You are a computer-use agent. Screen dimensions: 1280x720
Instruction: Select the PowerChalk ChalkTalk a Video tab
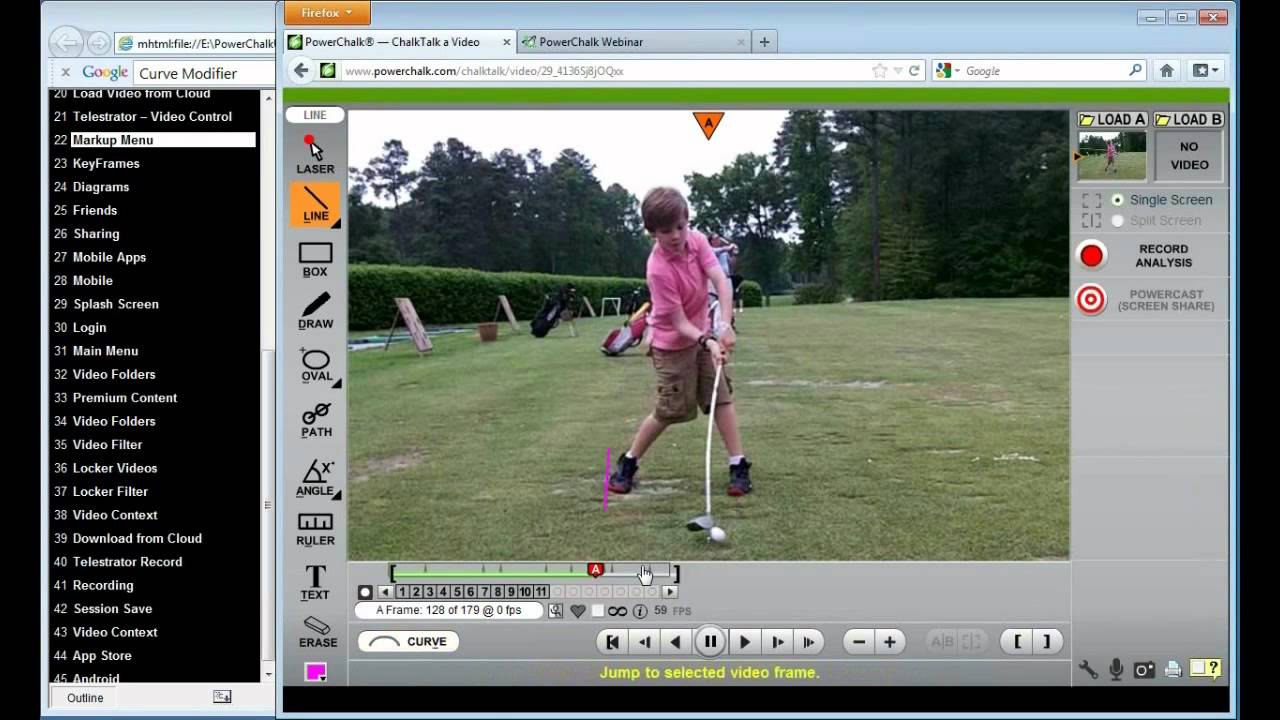coord(400,42)
